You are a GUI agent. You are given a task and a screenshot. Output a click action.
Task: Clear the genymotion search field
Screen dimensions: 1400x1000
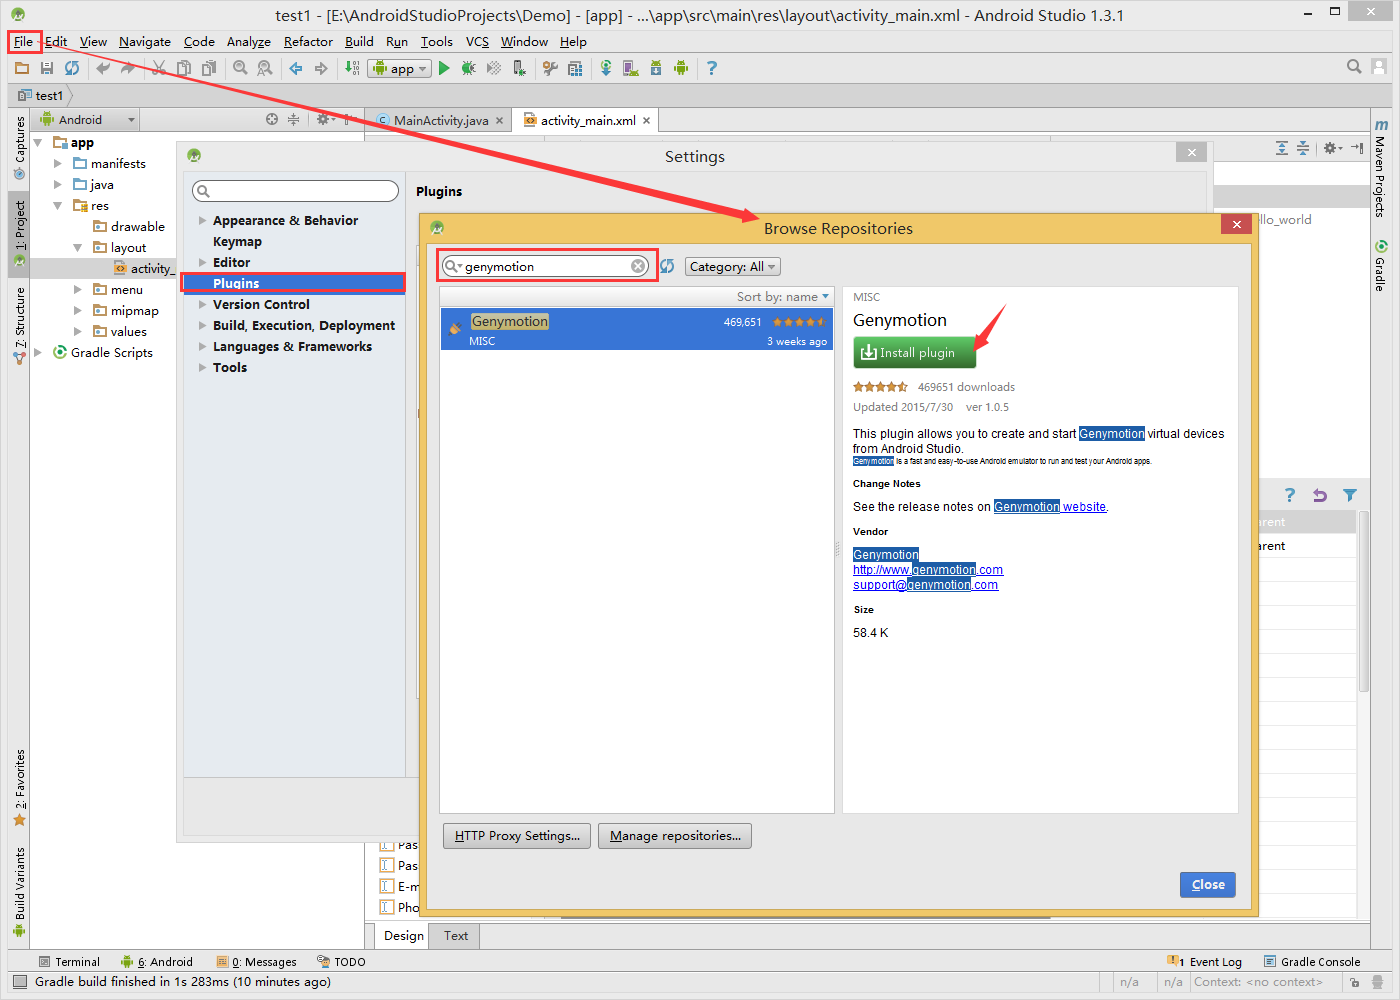[638, 266]
